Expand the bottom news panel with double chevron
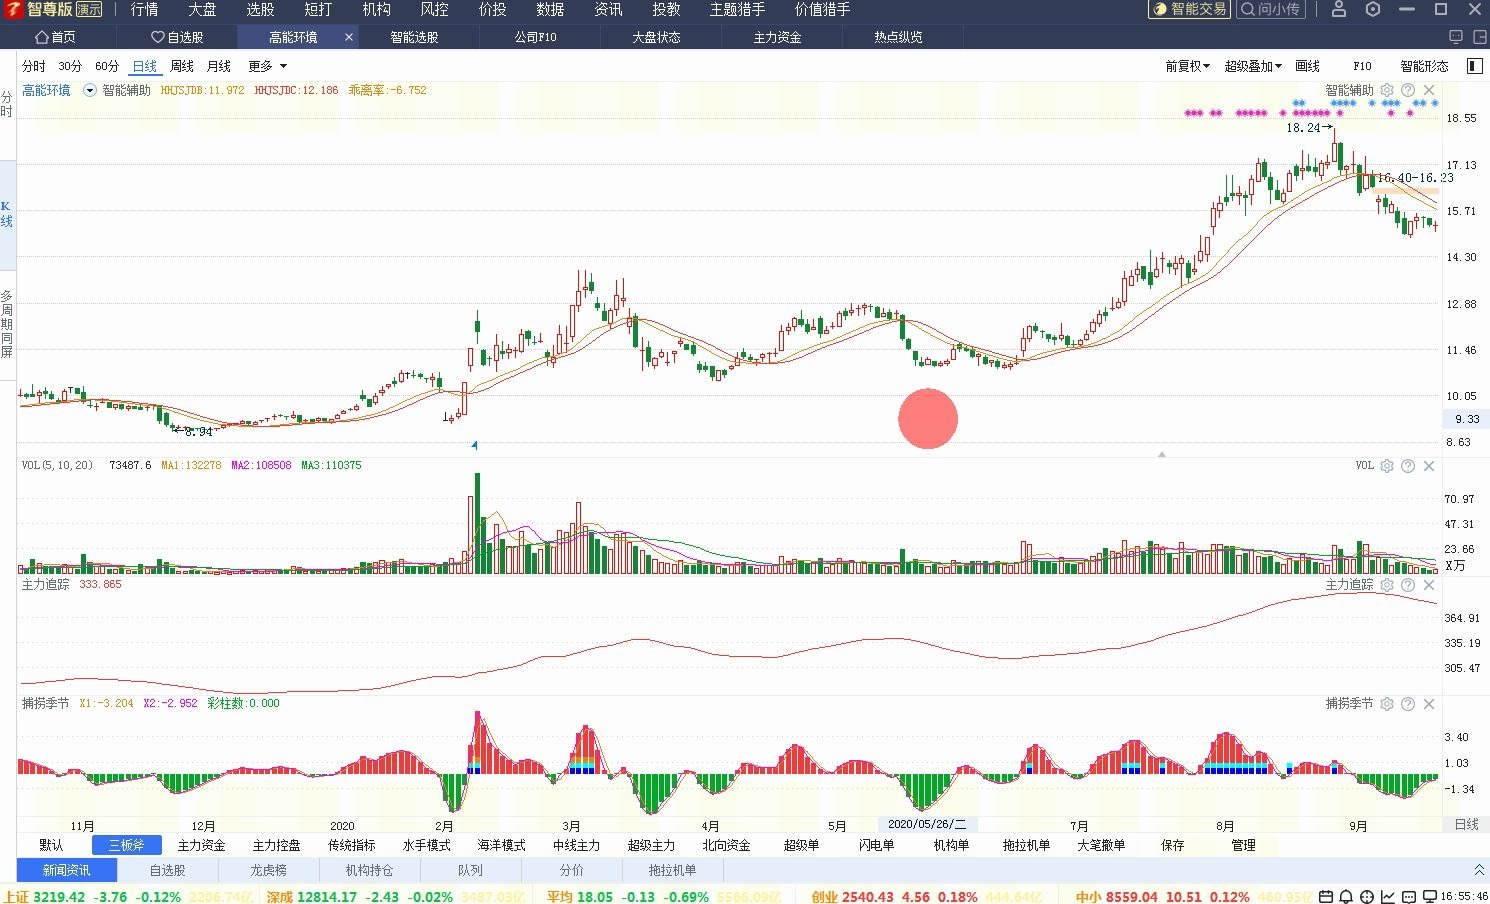The width and height of the screenshot is (1490, 904). coord(1479,870)
